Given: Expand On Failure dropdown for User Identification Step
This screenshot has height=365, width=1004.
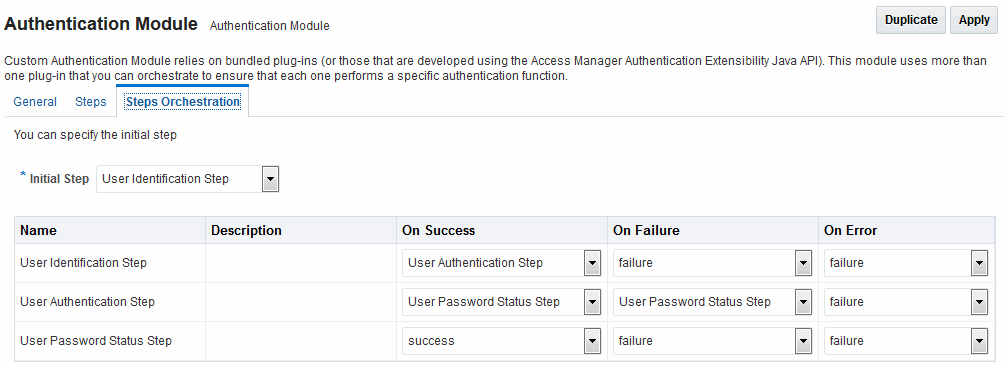Looking at the screenshot, I should [x=803, y=263].
